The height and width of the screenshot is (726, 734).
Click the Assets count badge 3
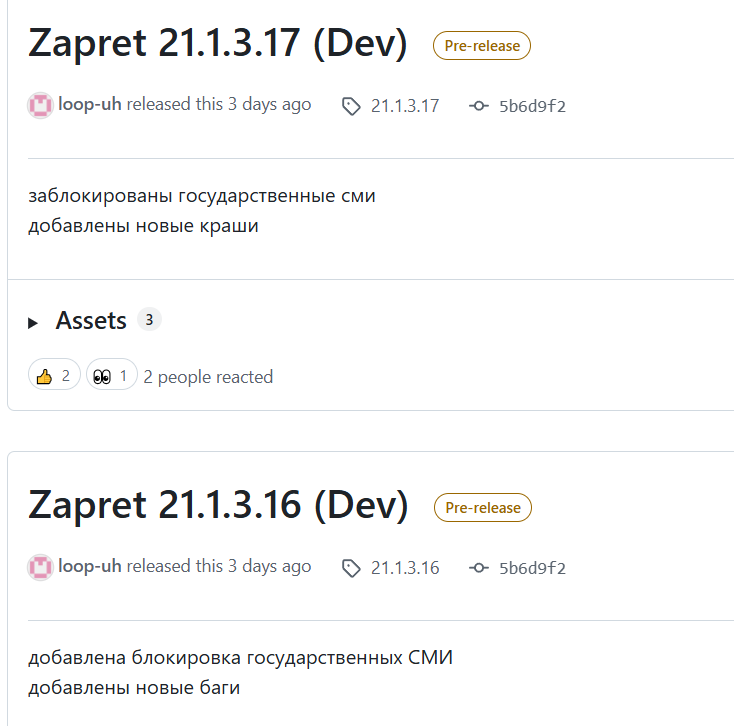pos(149,320)
